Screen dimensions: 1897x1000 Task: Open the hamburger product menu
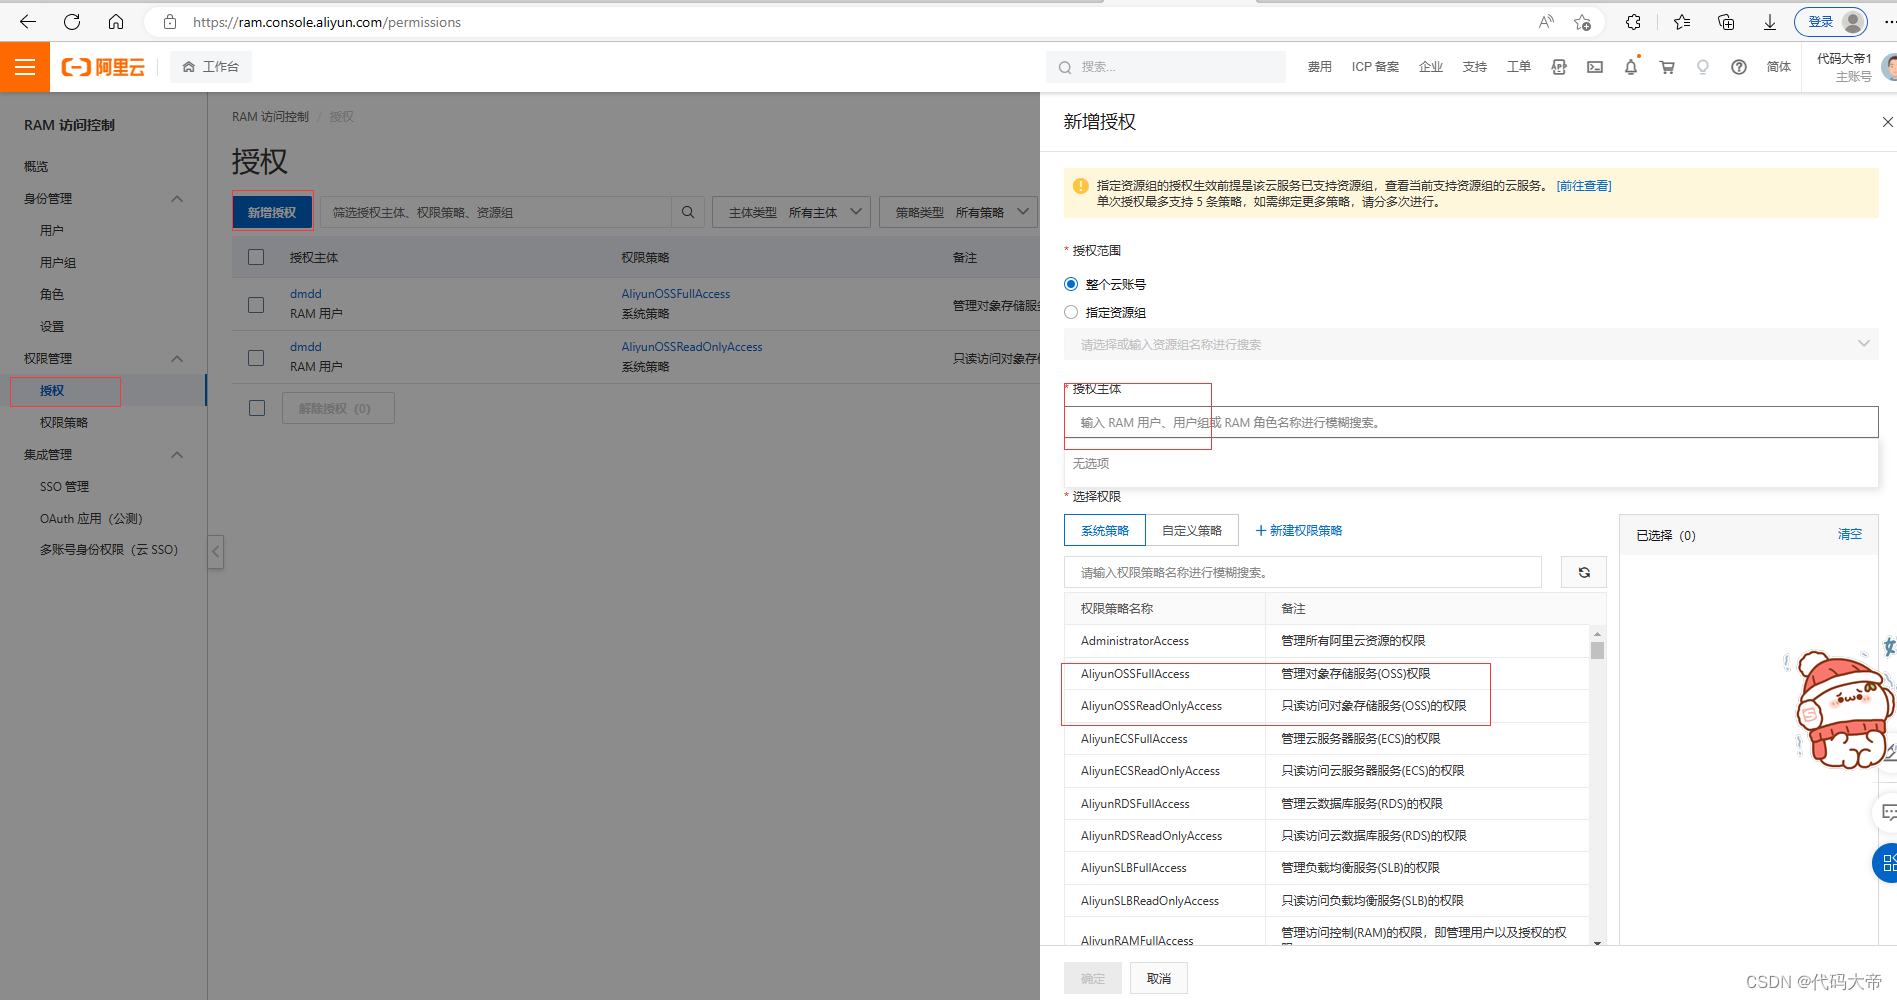25,66
